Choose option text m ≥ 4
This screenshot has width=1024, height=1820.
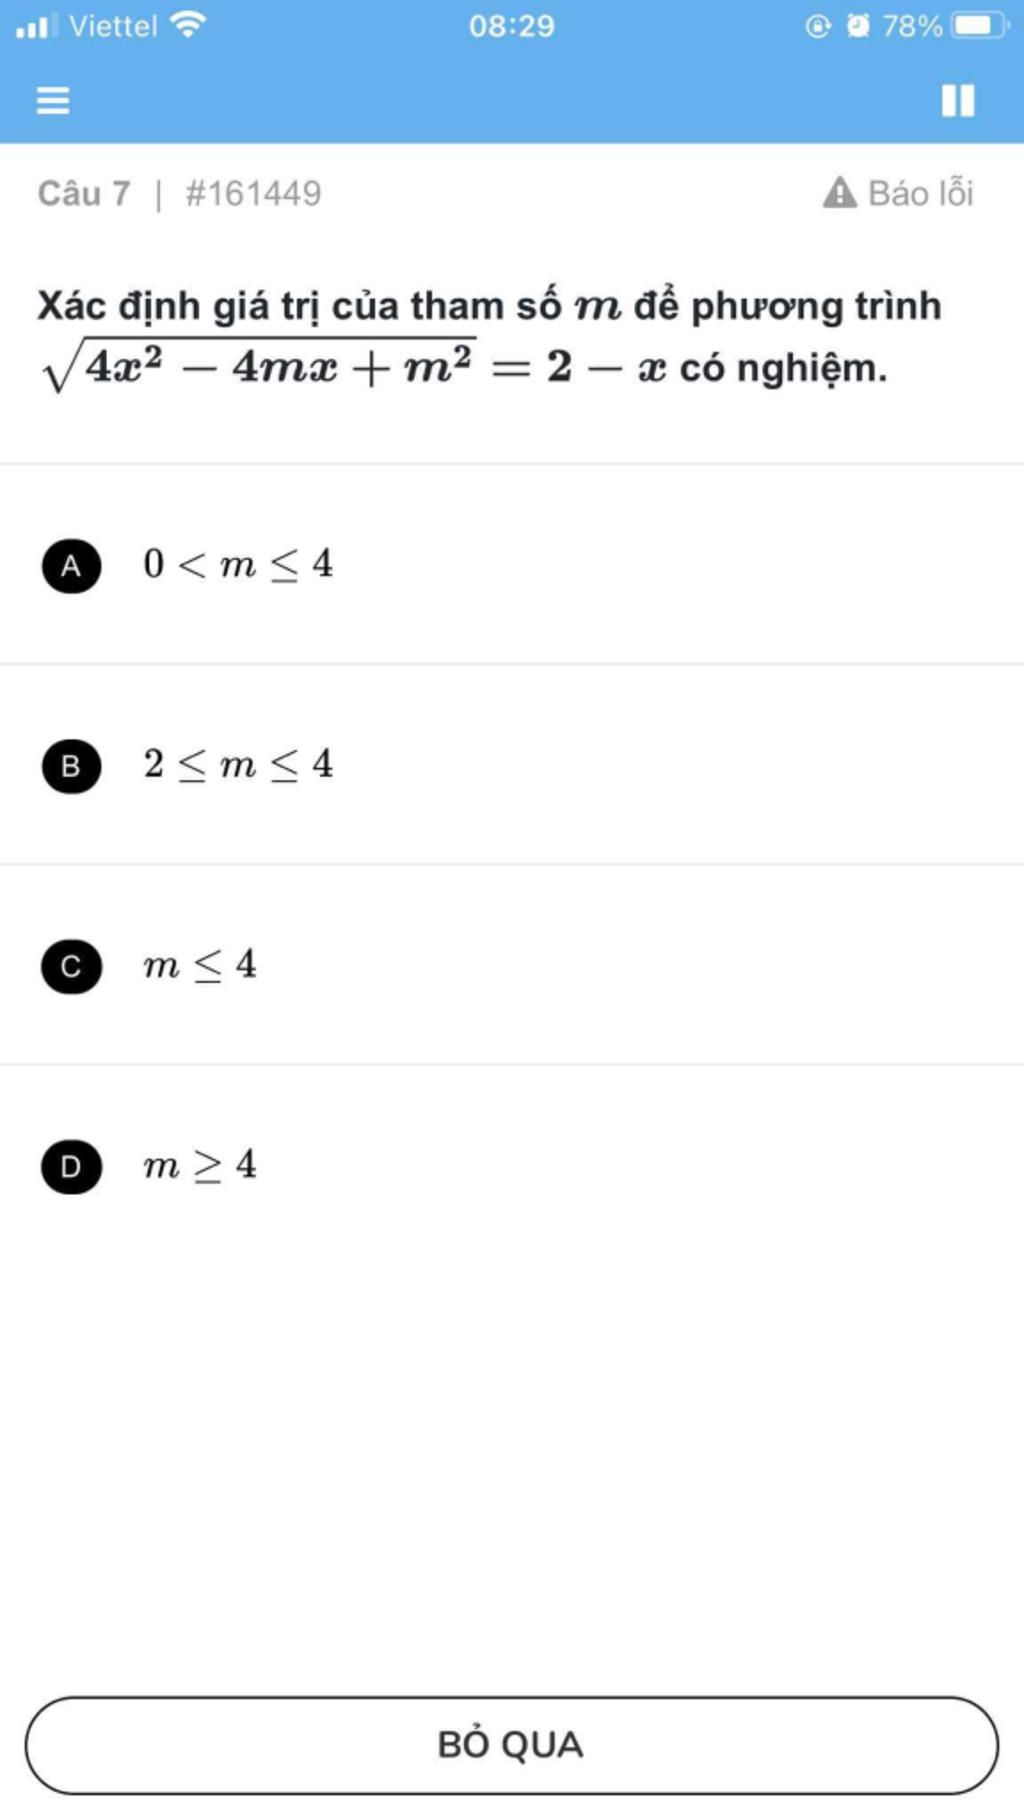pos(200,1165)
